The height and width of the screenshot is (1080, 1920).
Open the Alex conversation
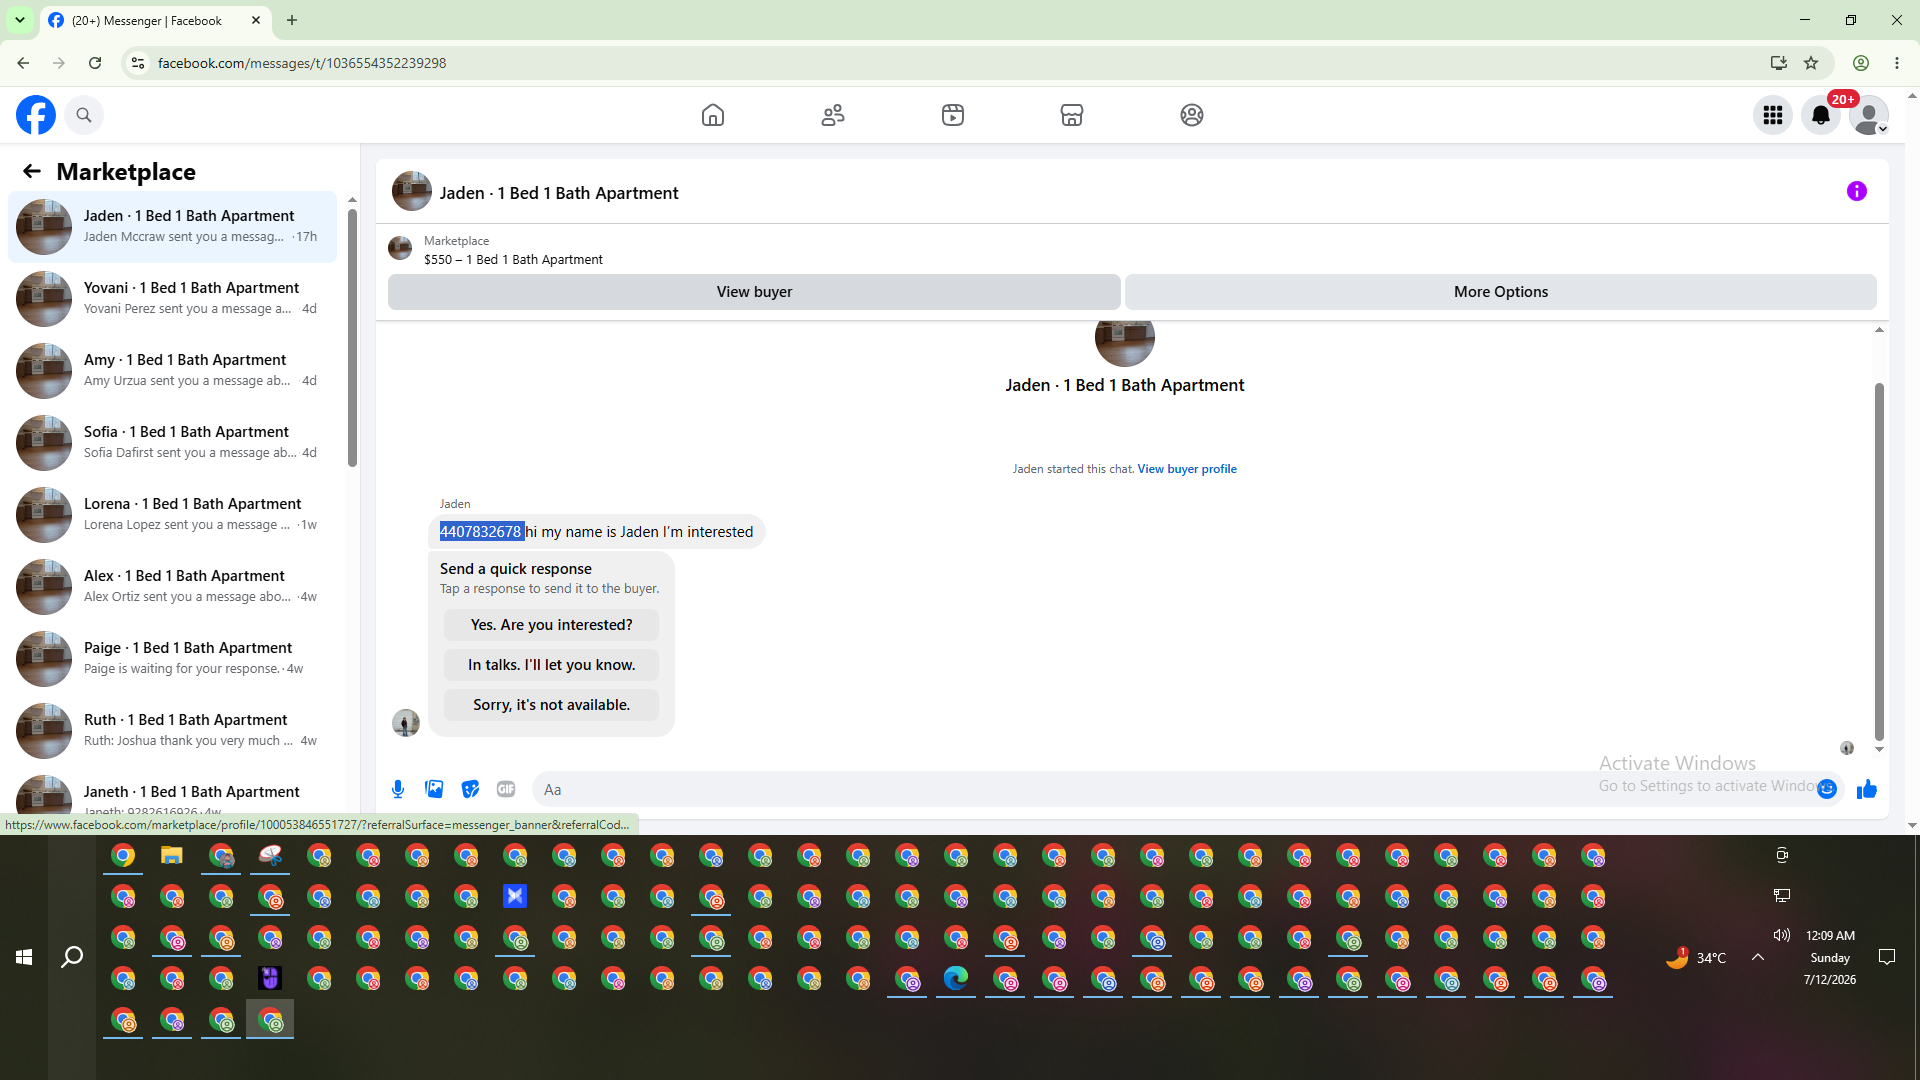[172, 587]
